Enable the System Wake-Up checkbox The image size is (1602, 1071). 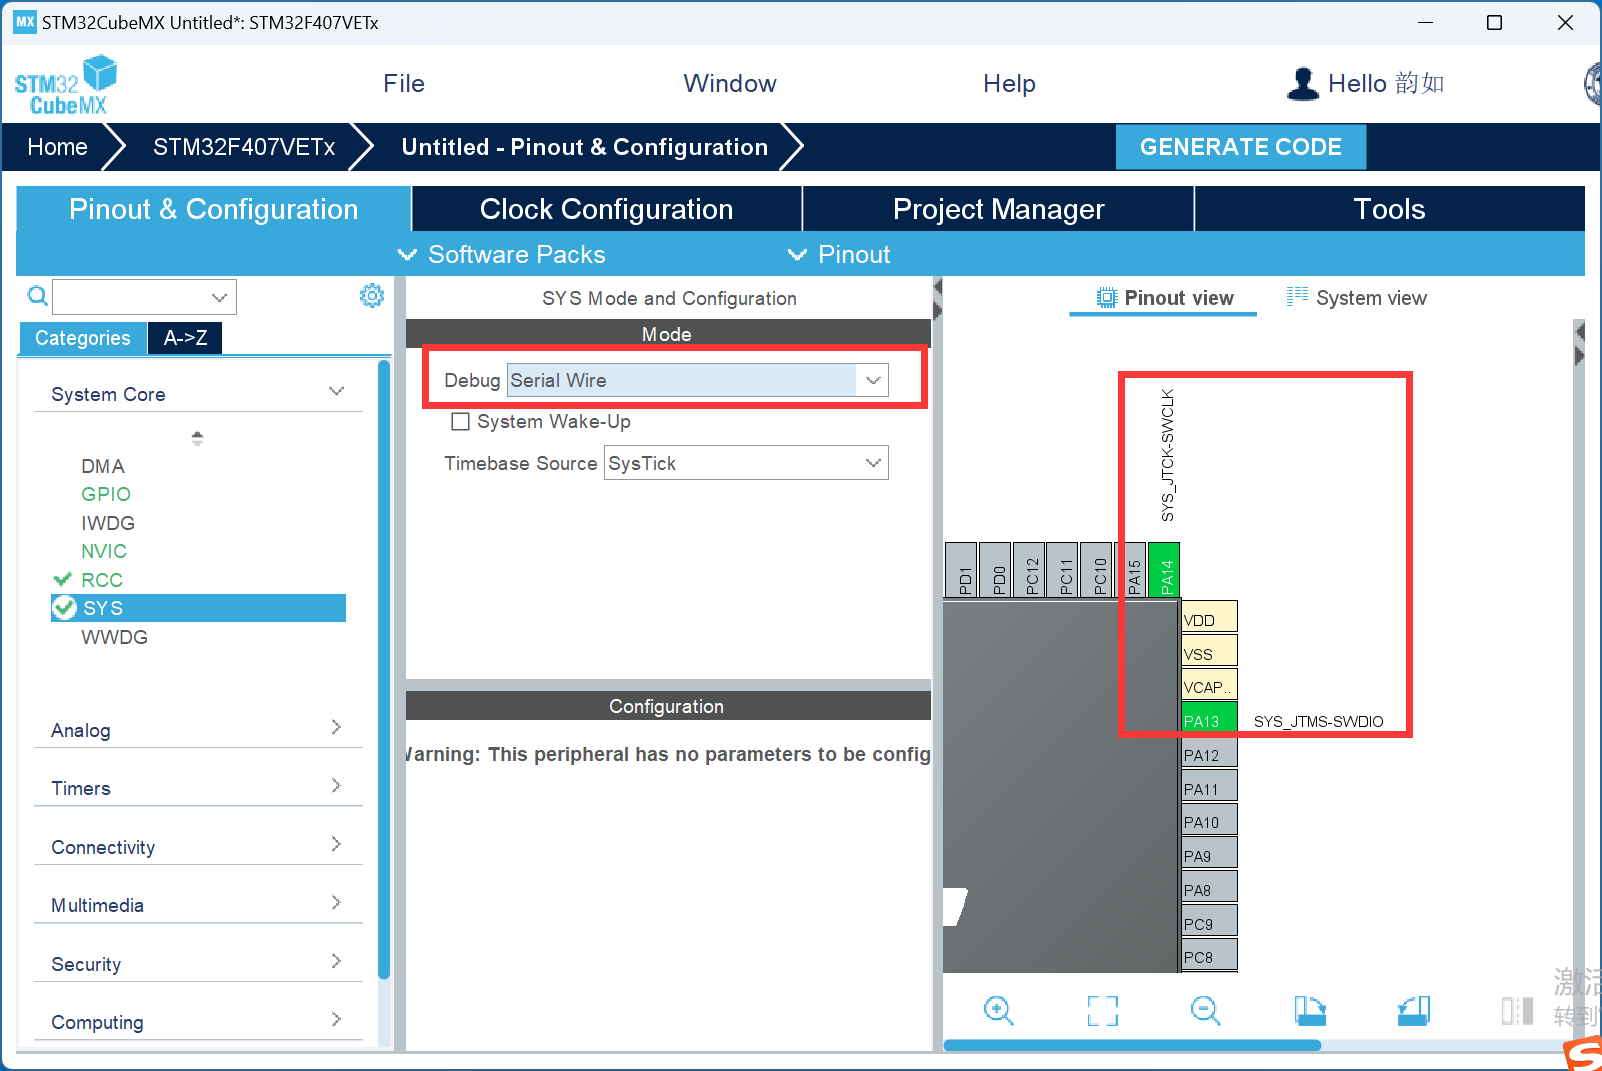click(x=461, y=422)
